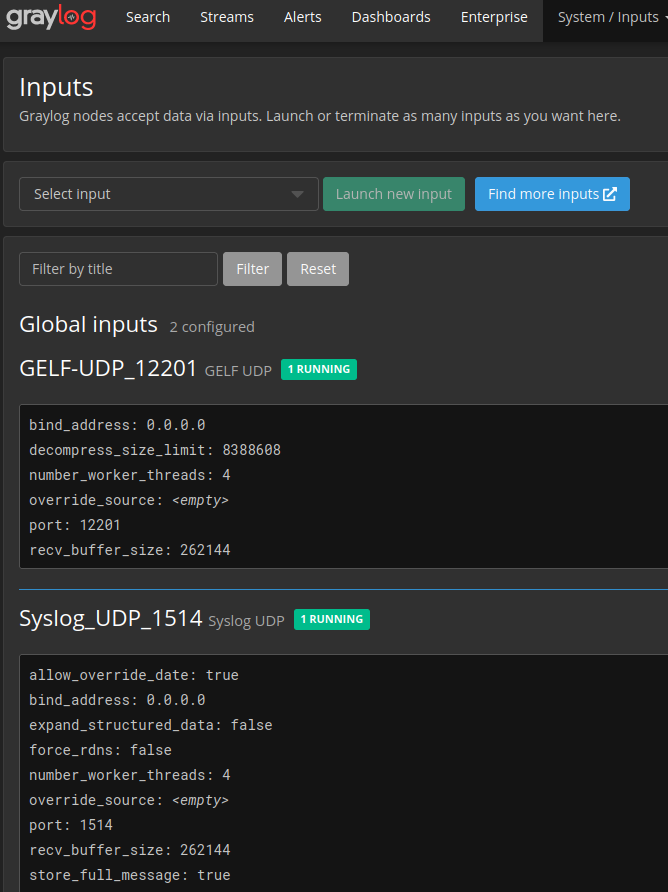Viewport: 668px width, 892px height.
Task: Click the Reset button
Action: [317, 268]
